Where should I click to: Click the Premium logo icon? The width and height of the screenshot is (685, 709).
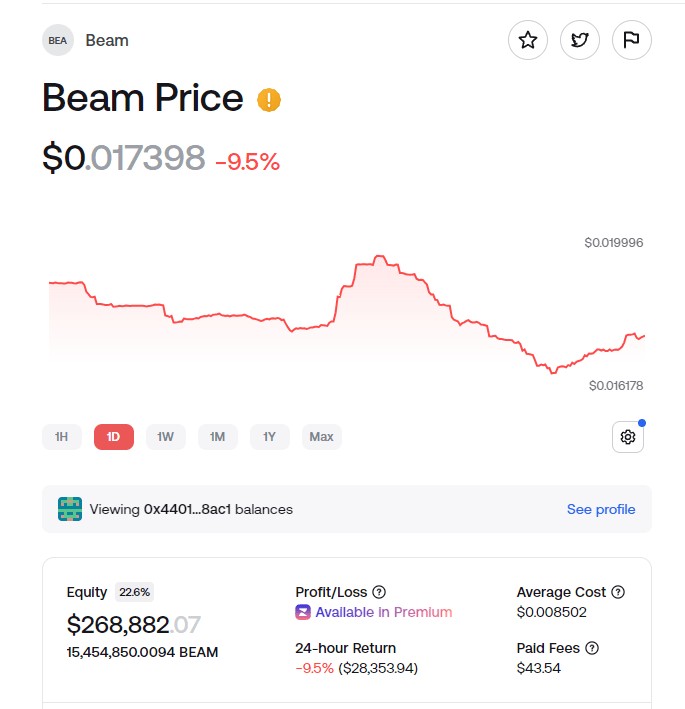click(x=303, y=612)
